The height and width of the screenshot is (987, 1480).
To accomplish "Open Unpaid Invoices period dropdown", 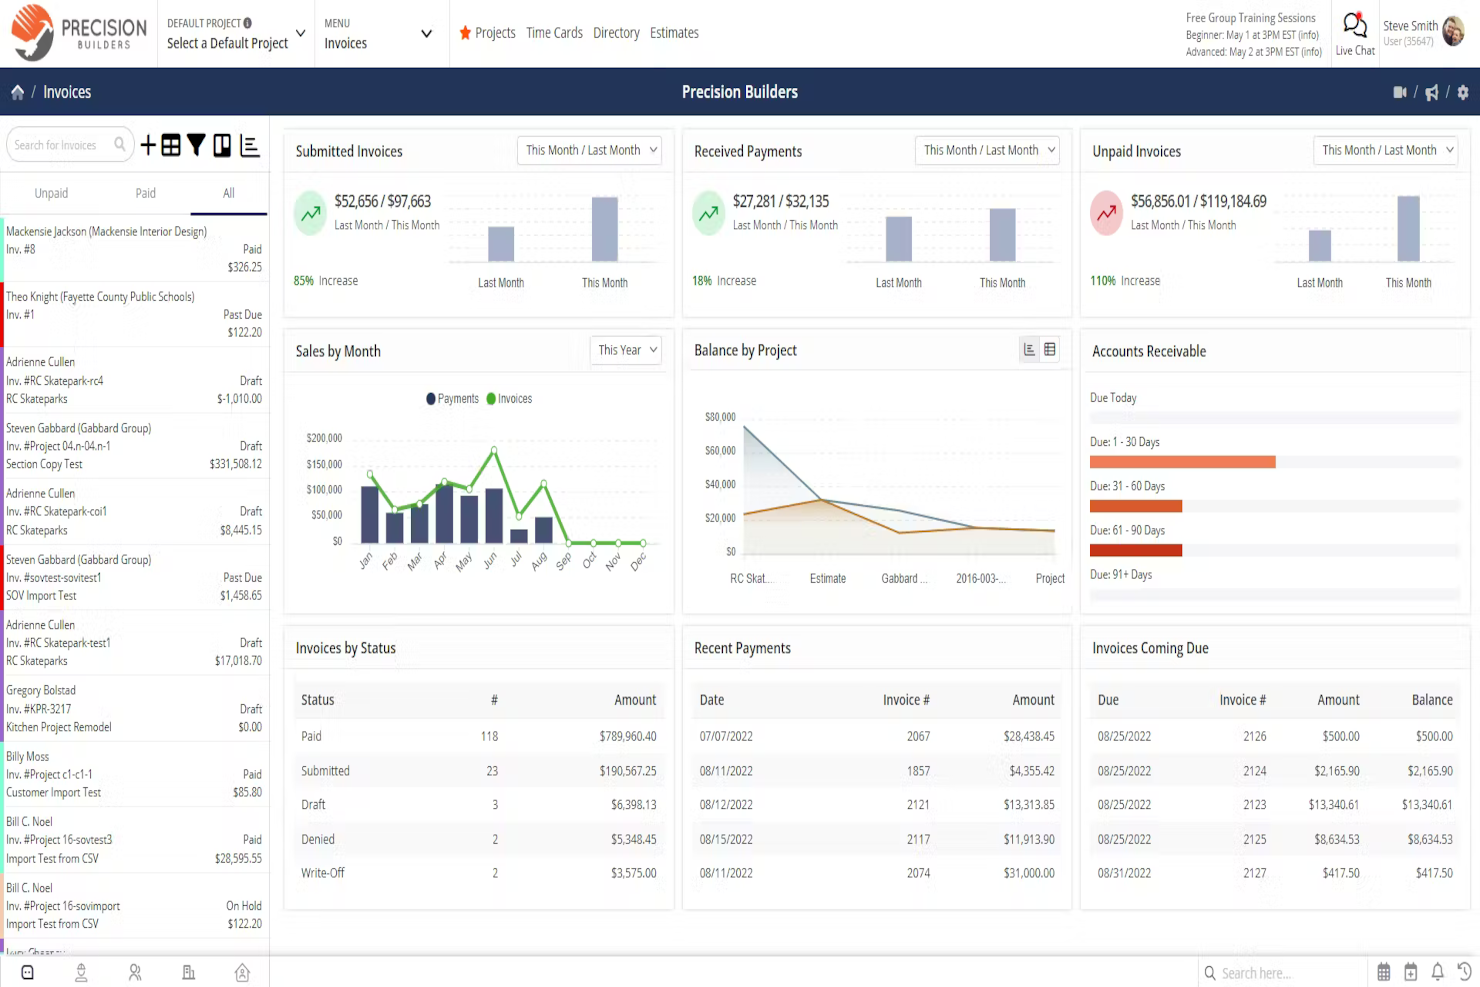I will [x=1385, y=150].
